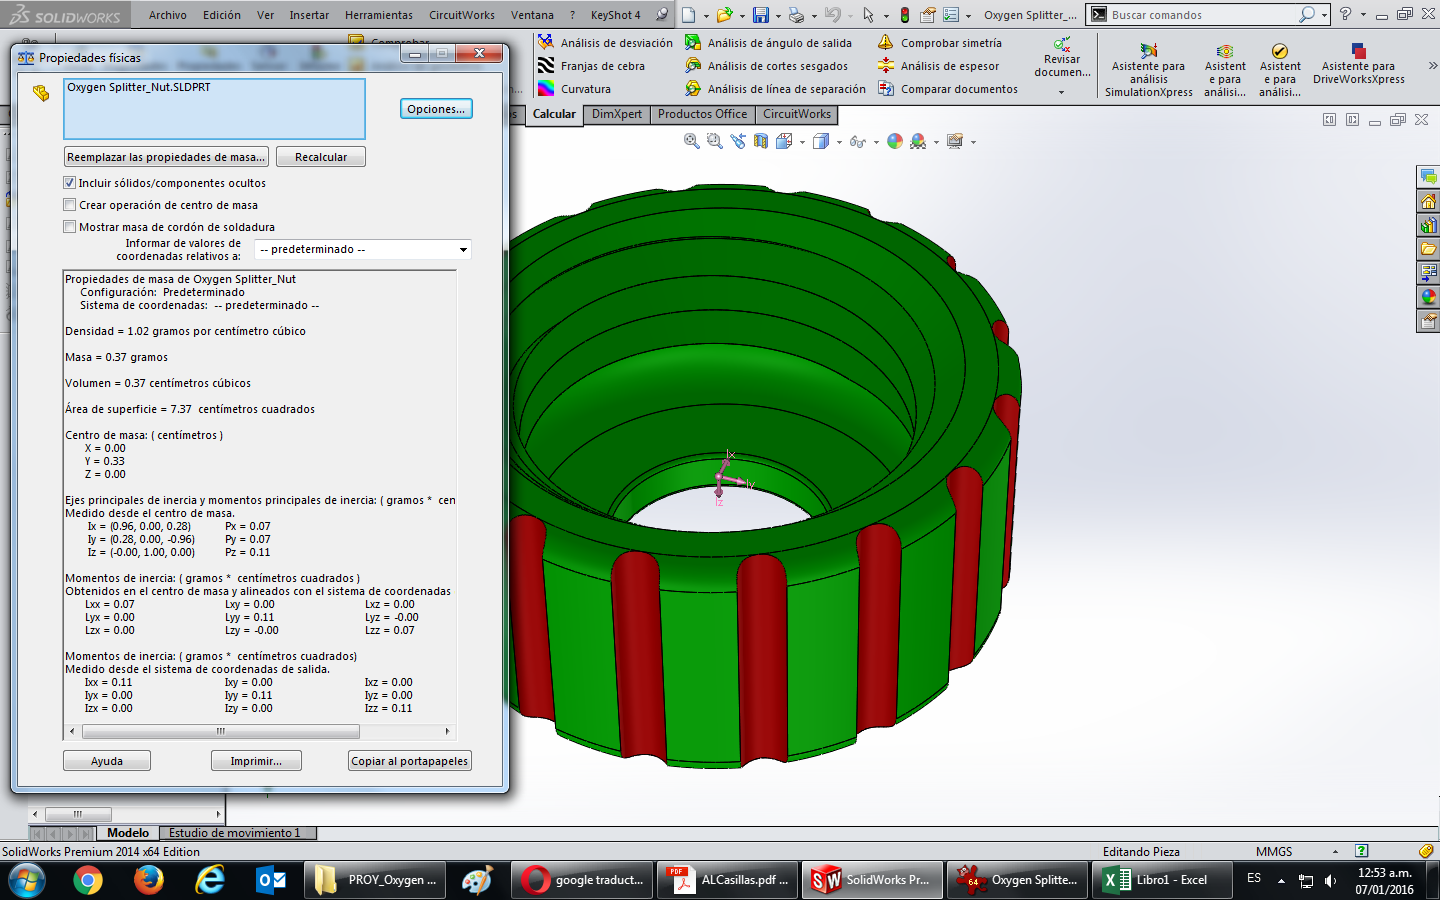1440x900 pixels.
Task: Expand the Revisar documento dropdown arrow
Action: point(1061,92)
